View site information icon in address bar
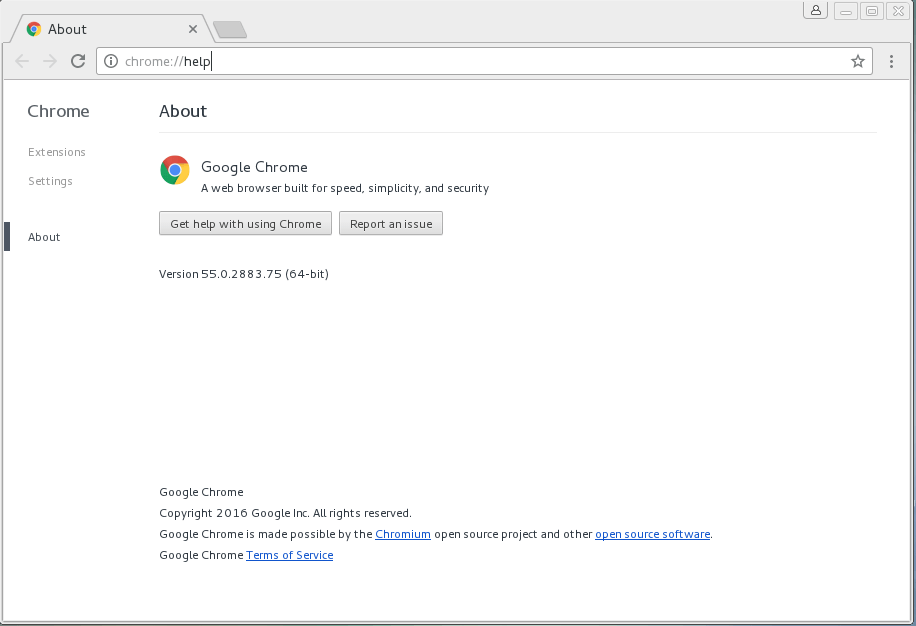Viewport: 916px width, 626px height. point(111,61)
